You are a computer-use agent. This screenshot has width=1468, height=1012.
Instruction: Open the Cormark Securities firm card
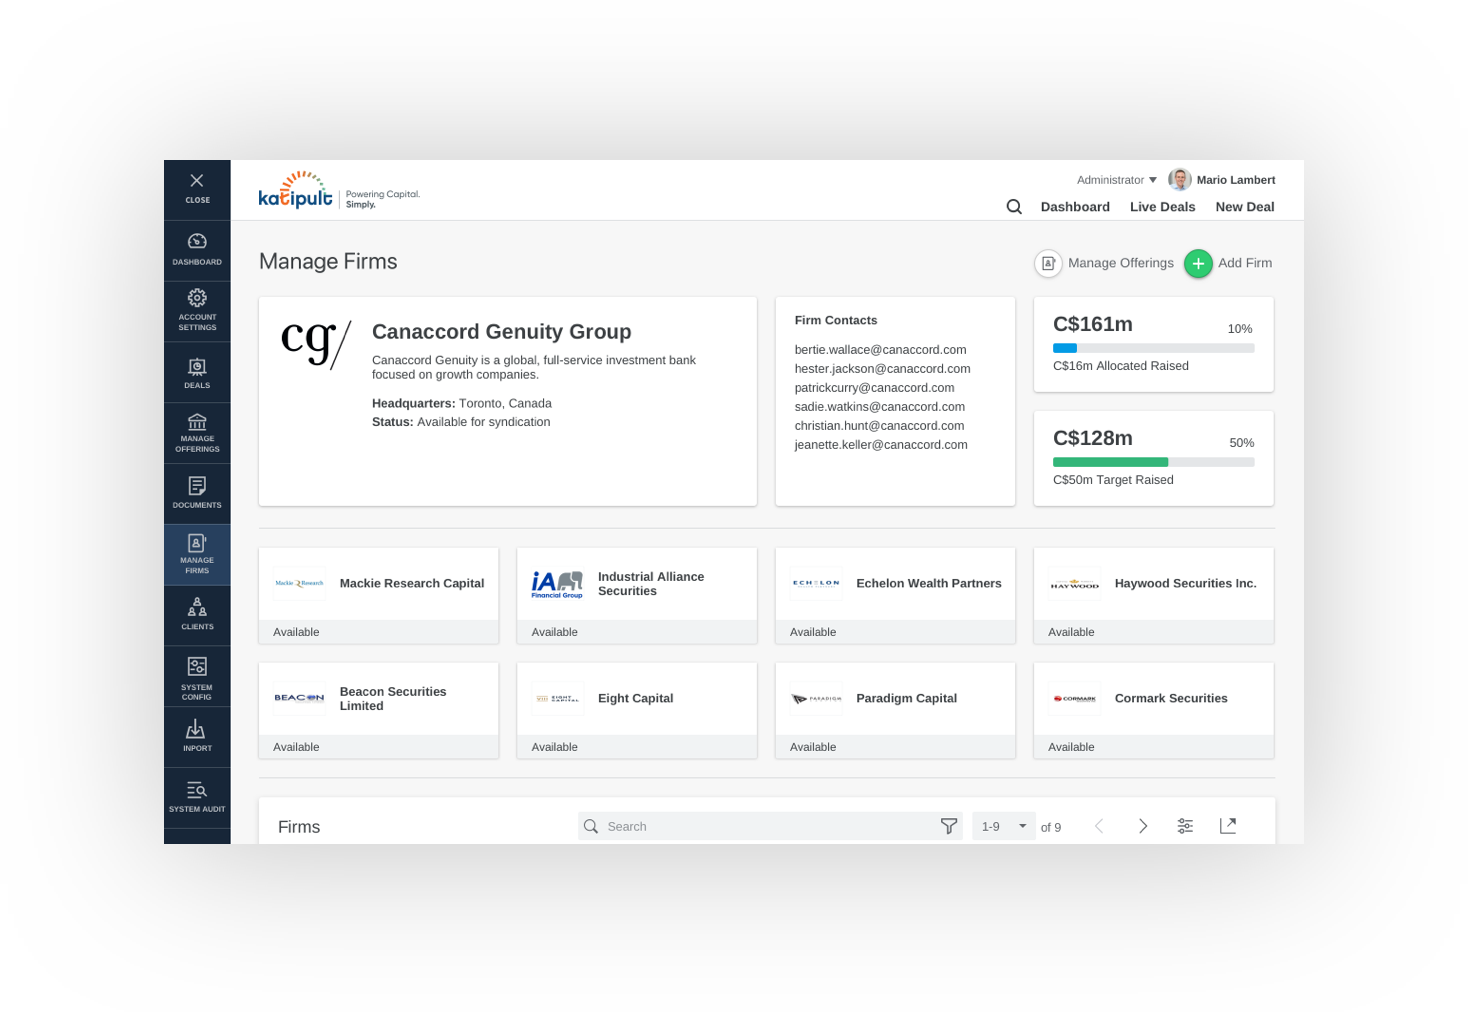click(1154, 711)
